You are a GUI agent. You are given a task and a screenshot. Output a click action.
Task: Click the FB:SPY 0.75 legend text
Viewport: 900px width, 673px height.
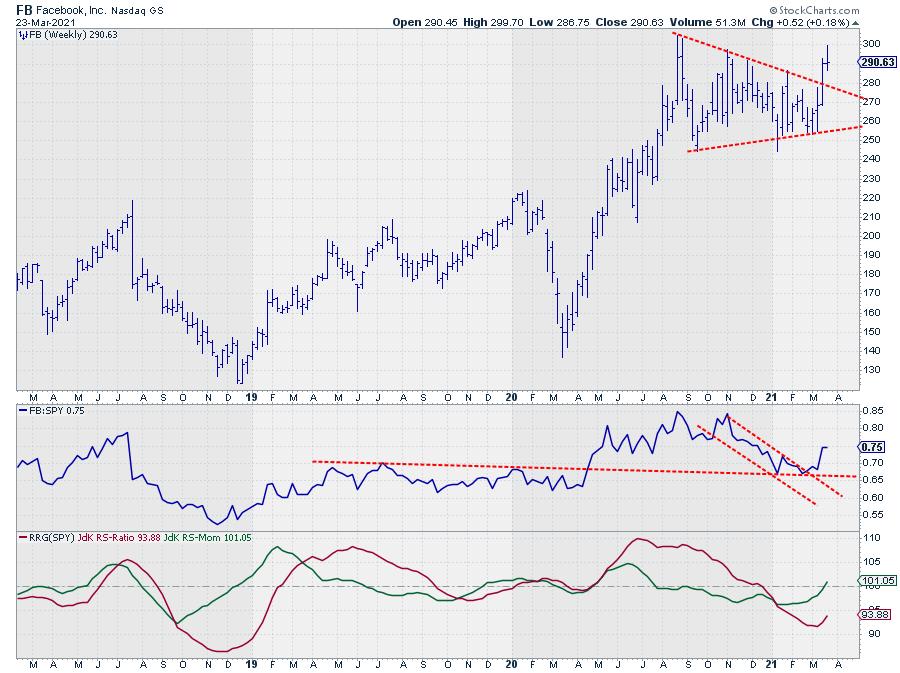(56, 411)
